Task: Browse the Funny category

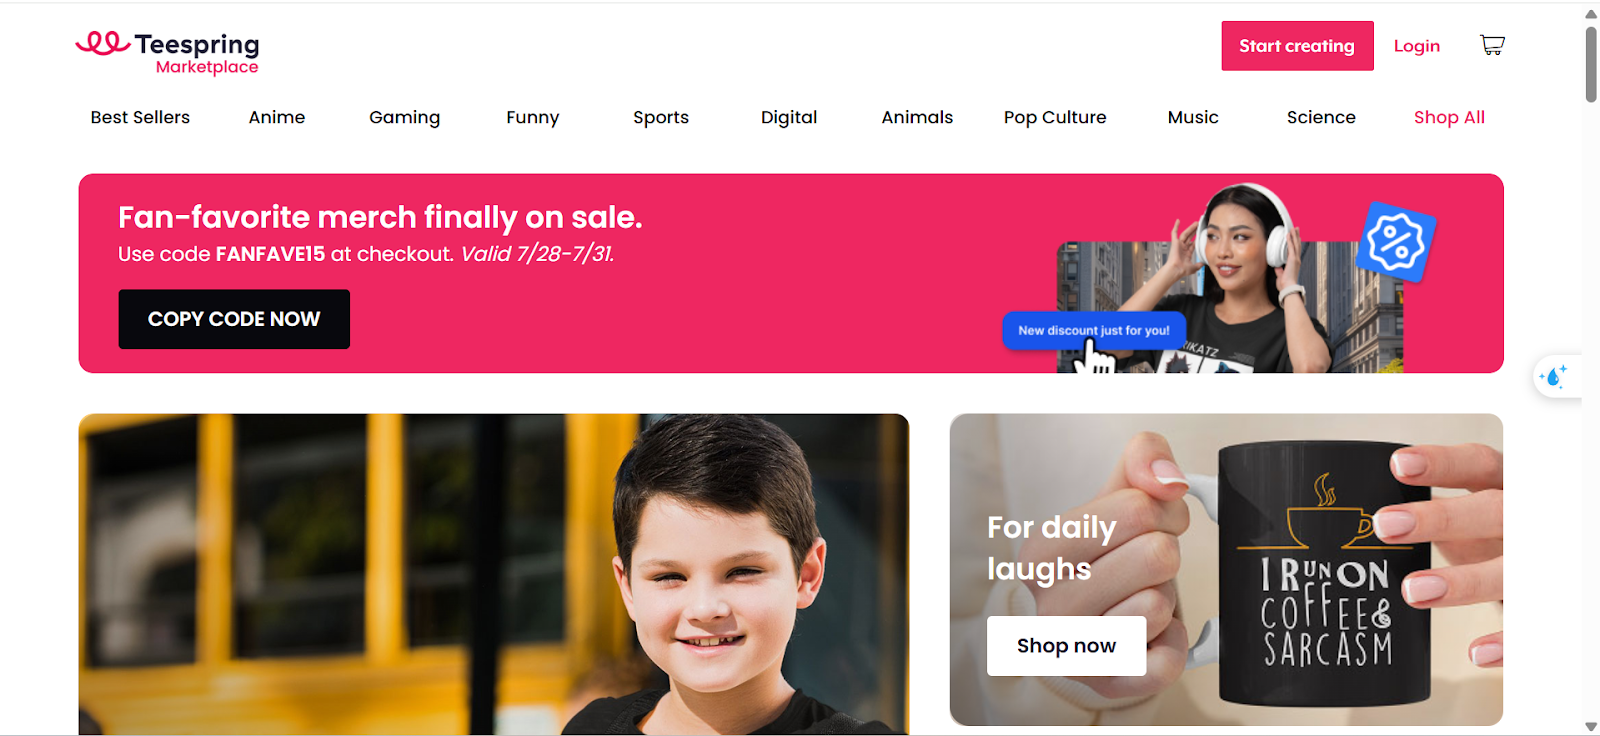Action: [x=532, y=117]
